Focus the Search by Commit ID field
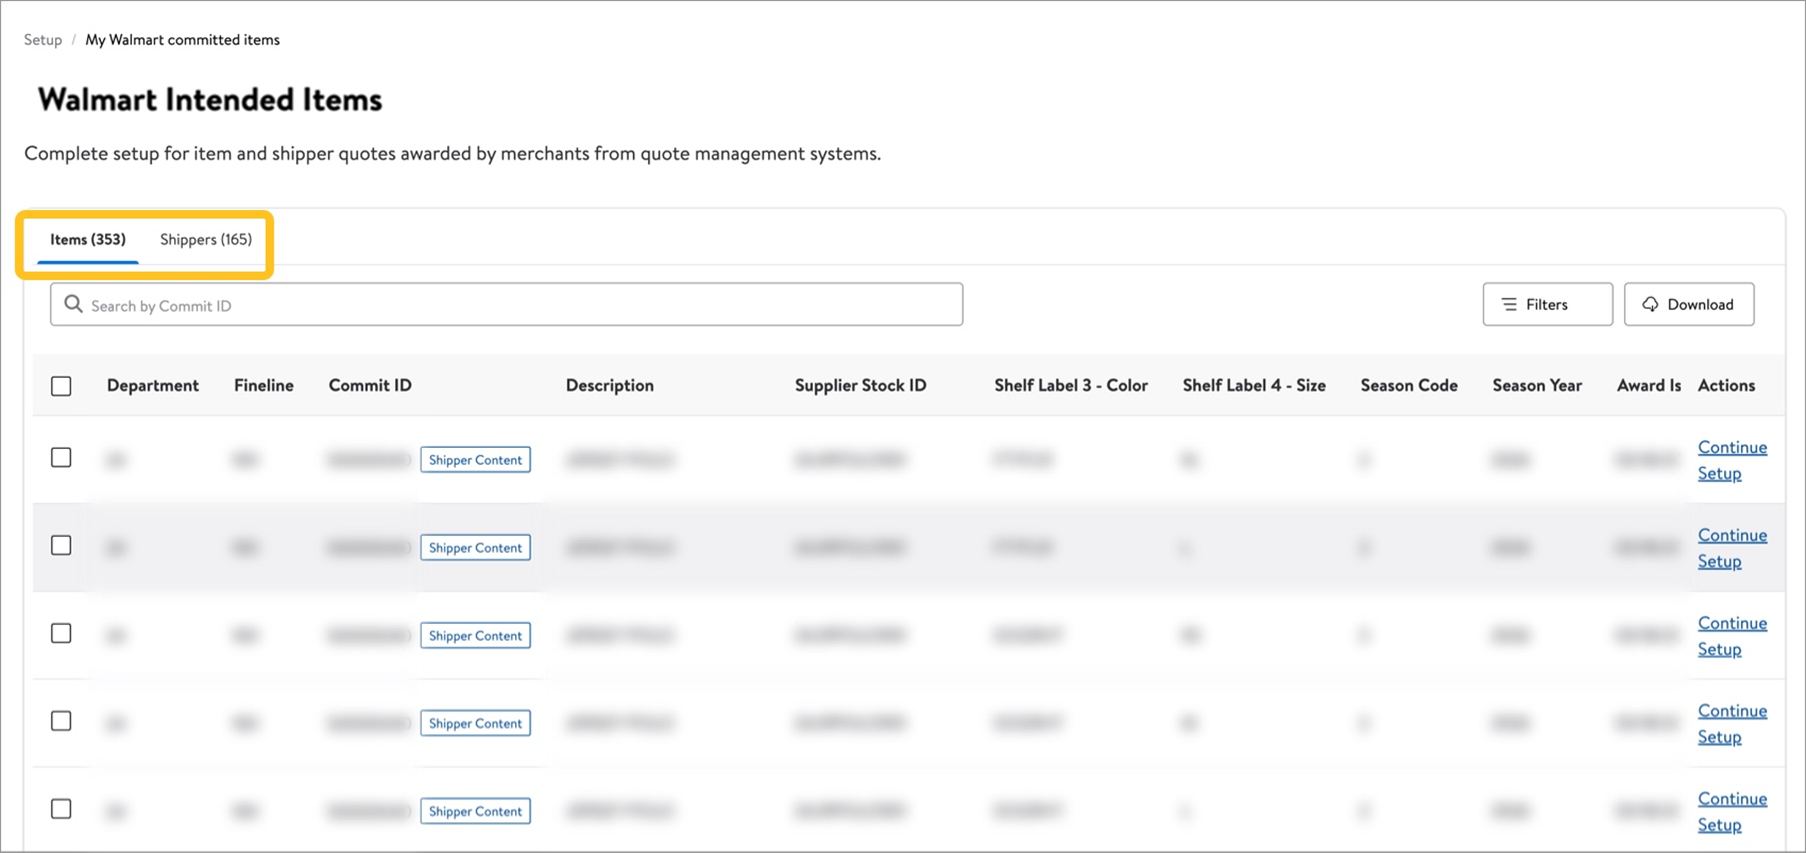1806x853 pixels. tap(506, 304)
